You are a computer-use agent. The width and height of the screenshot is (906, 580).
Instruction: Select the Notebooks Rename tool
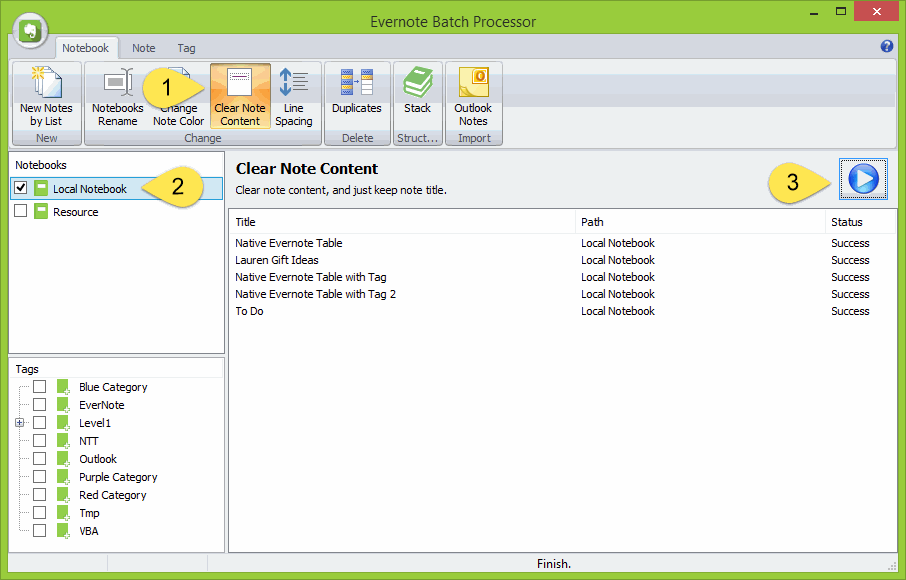click(117, 96)
